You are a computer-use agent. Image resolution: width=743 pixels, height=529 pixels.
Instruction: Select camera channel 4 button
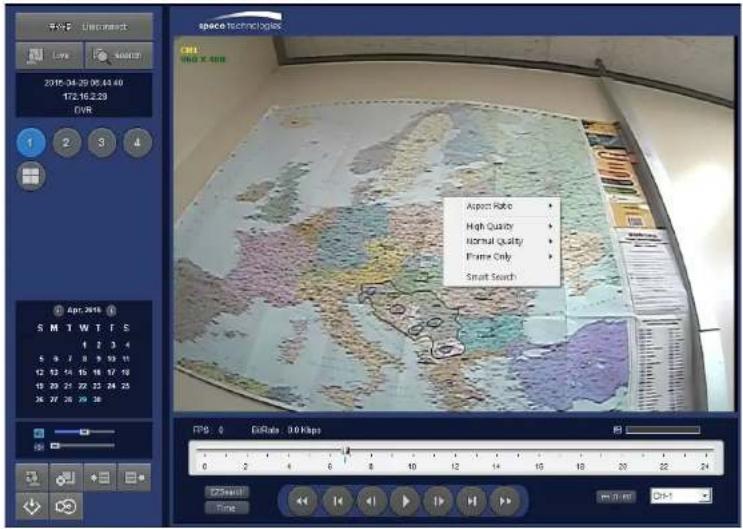(x=137, y=142)
